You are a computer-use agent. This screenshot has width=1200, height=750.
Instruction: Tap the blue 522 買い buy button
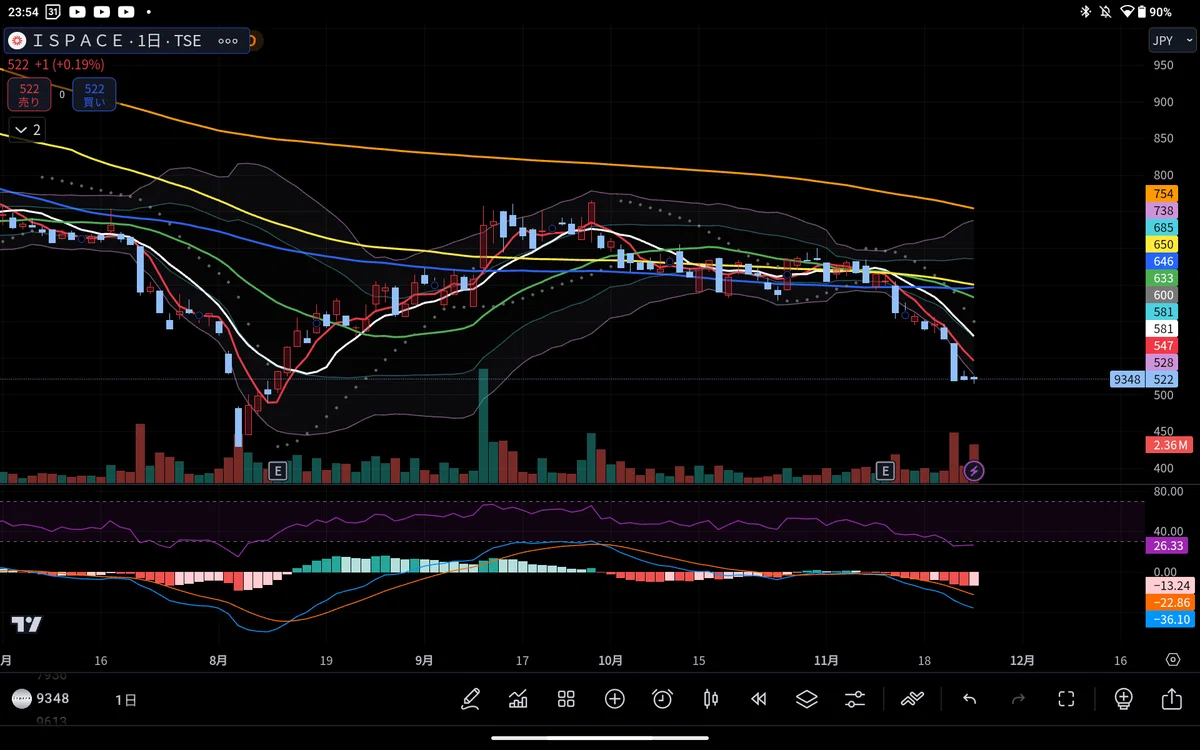tap(94, 95)
